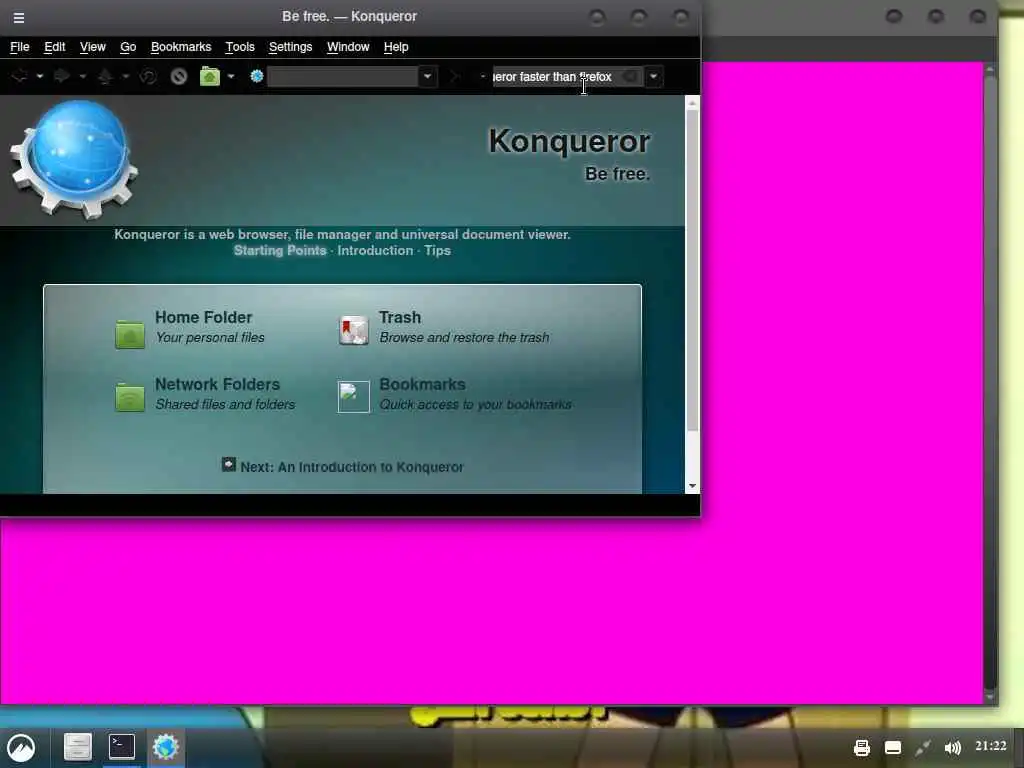This screenshot has height=768, width=1024.
Task: Click the background window's scrollbar handle
Action: [x=990, y=382]
